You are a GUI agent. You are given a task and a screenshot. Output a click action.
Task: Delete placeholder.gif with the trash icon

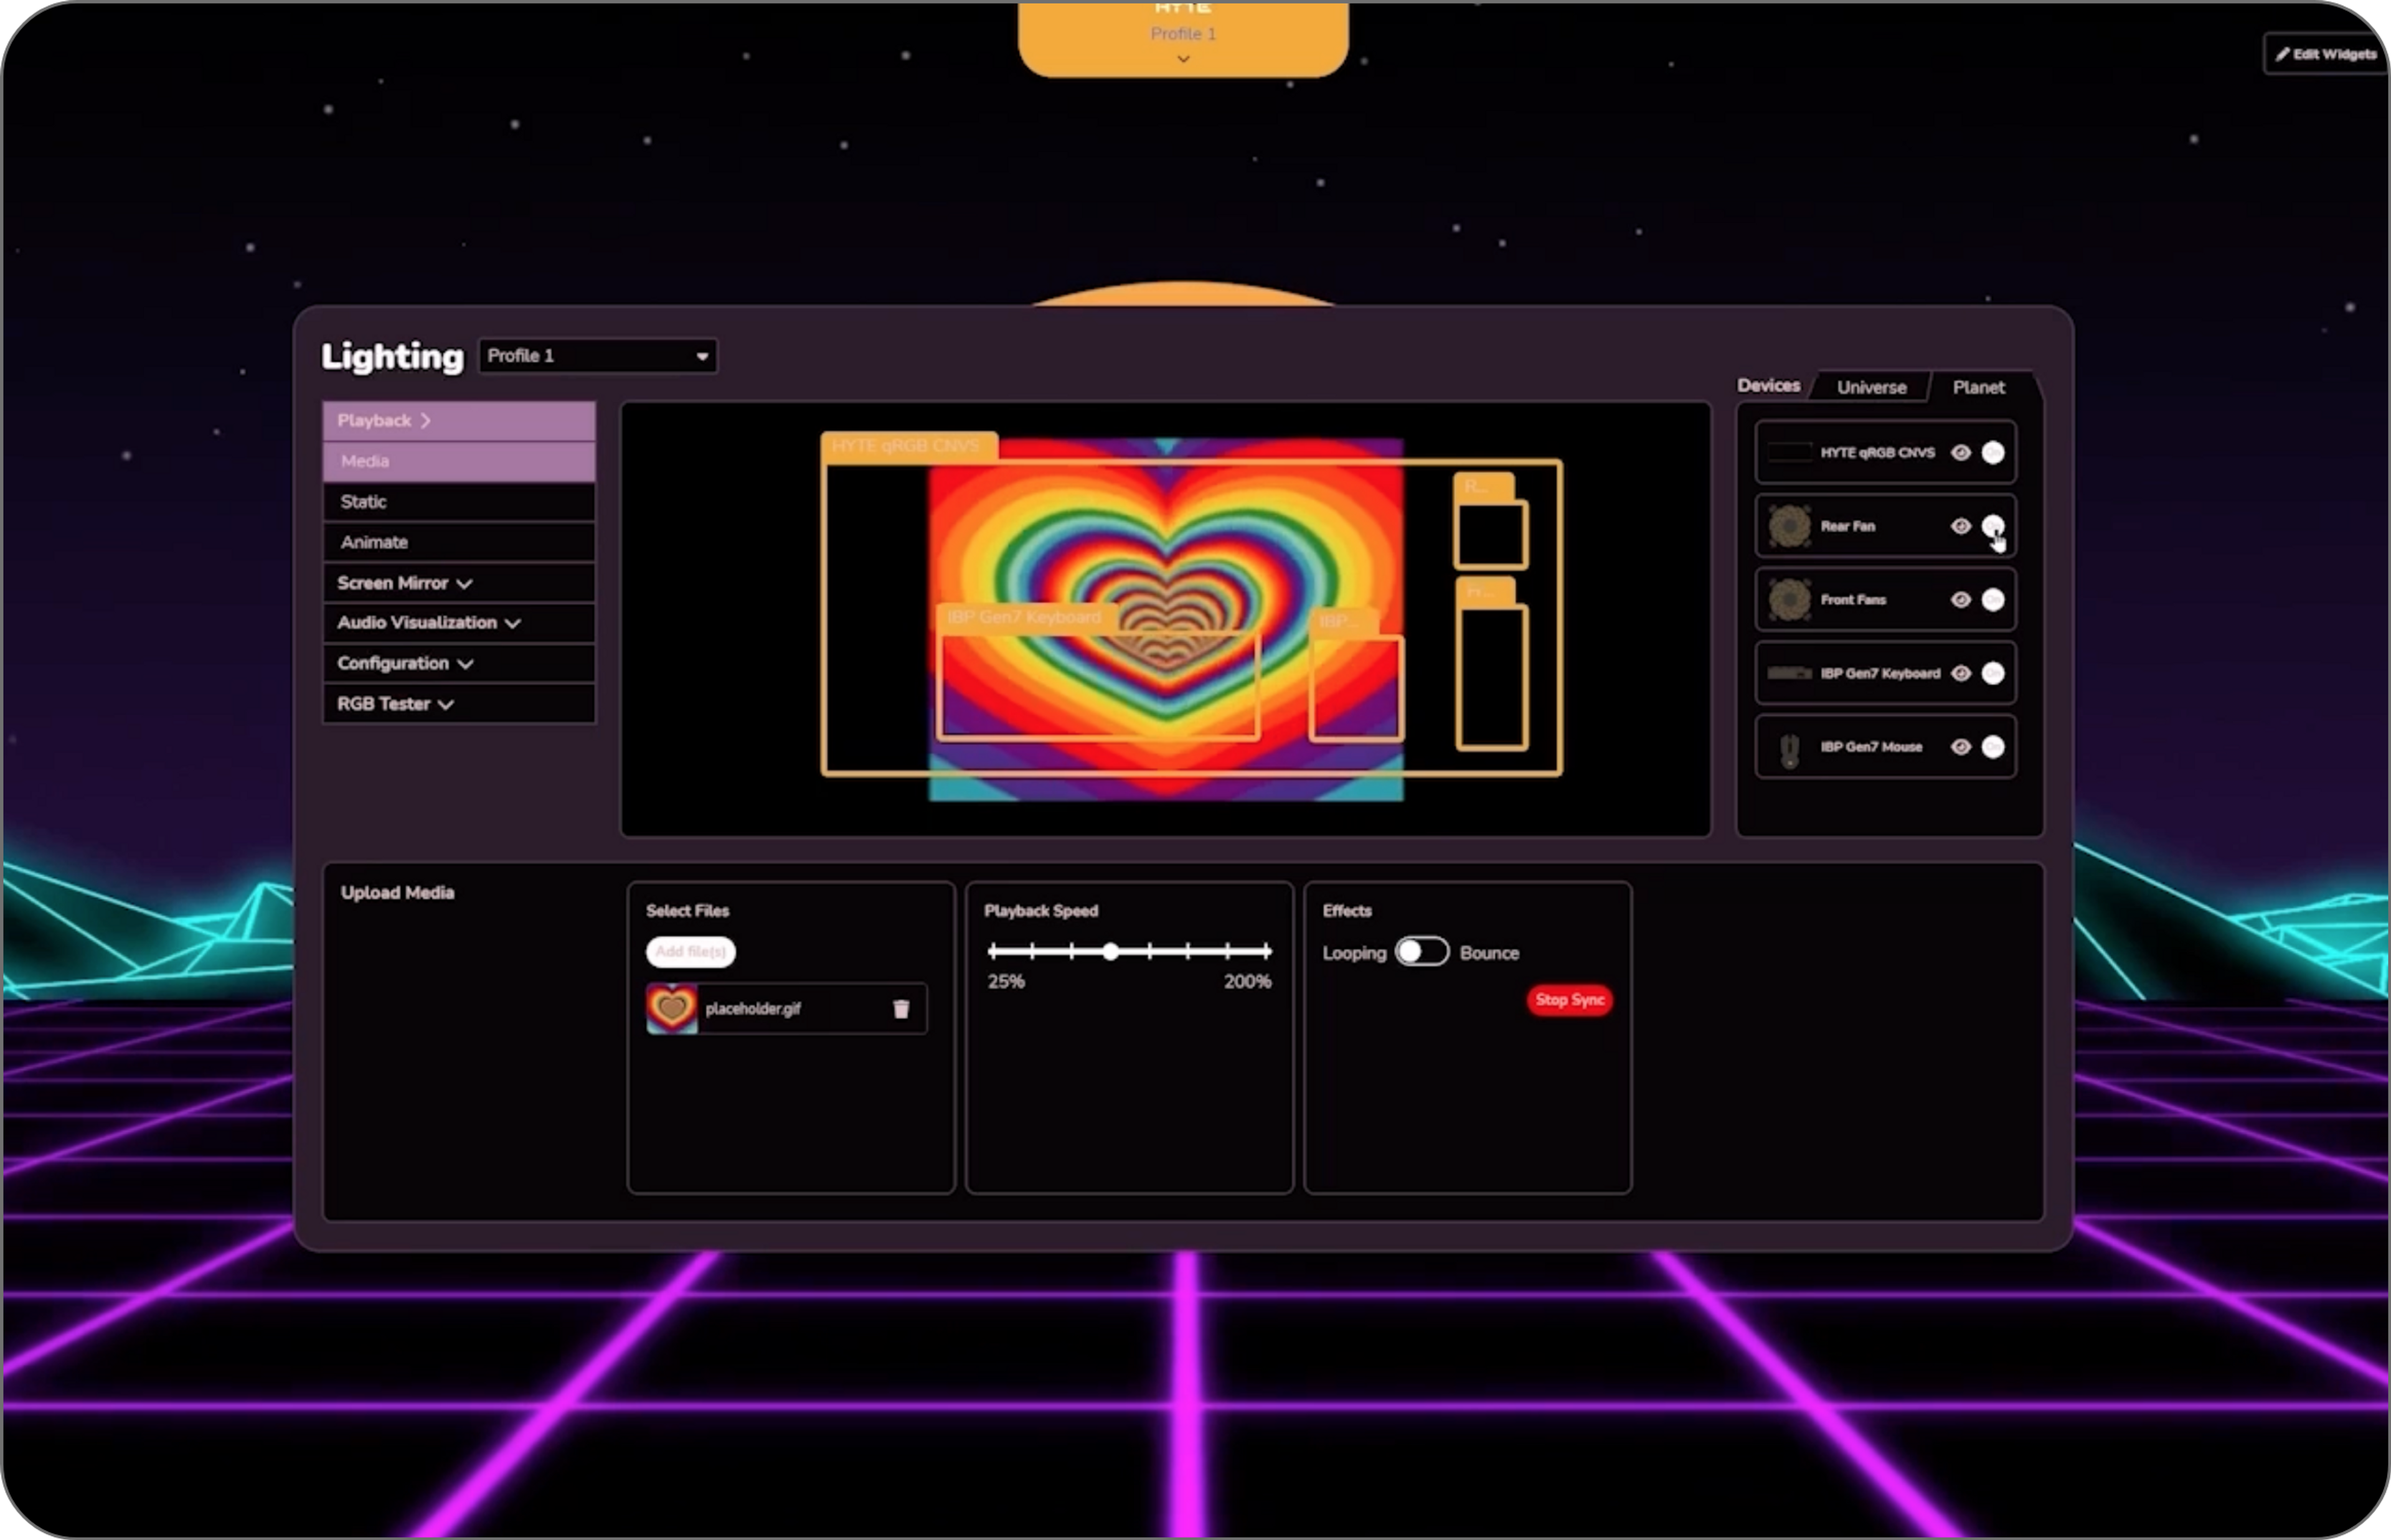(x=901, y=1009)
